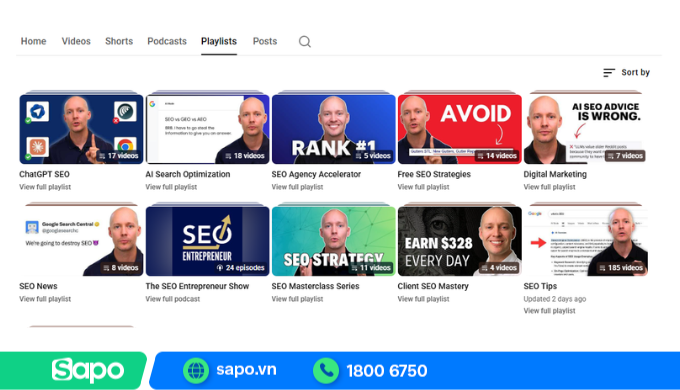This screenshot has height=390, width=680.
Task: Click The SEO Entrepreneur Show title
Action: 197,286
